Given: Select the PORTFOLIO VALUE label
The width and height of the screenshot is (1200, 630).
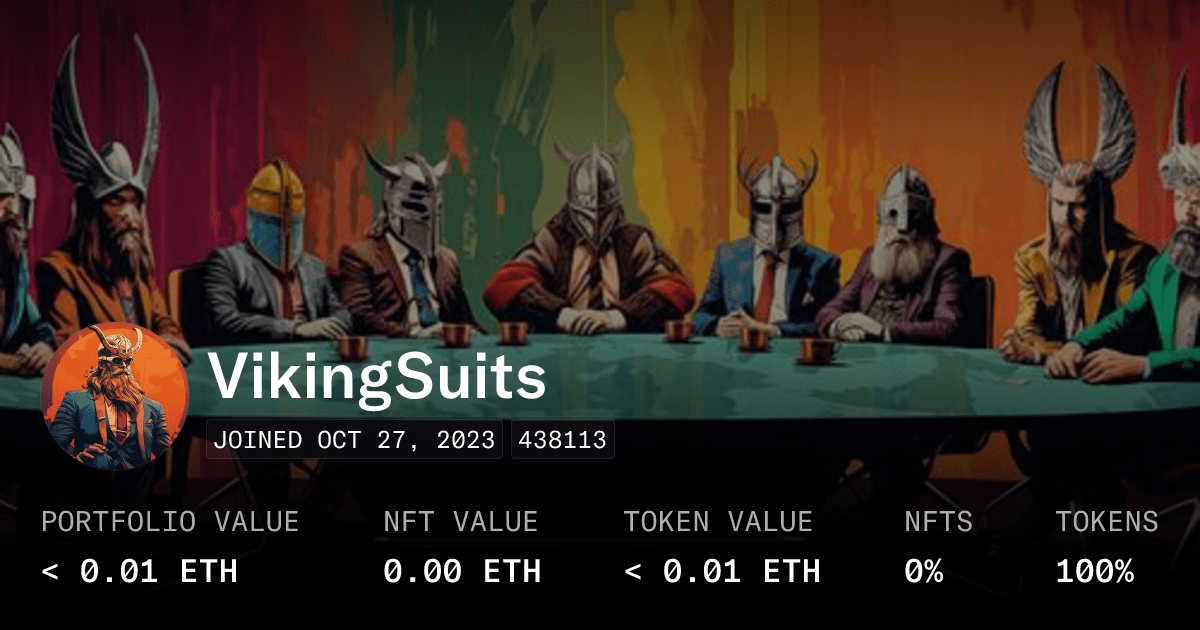Looking at the screenshot, I should click(x=170, y=521).
